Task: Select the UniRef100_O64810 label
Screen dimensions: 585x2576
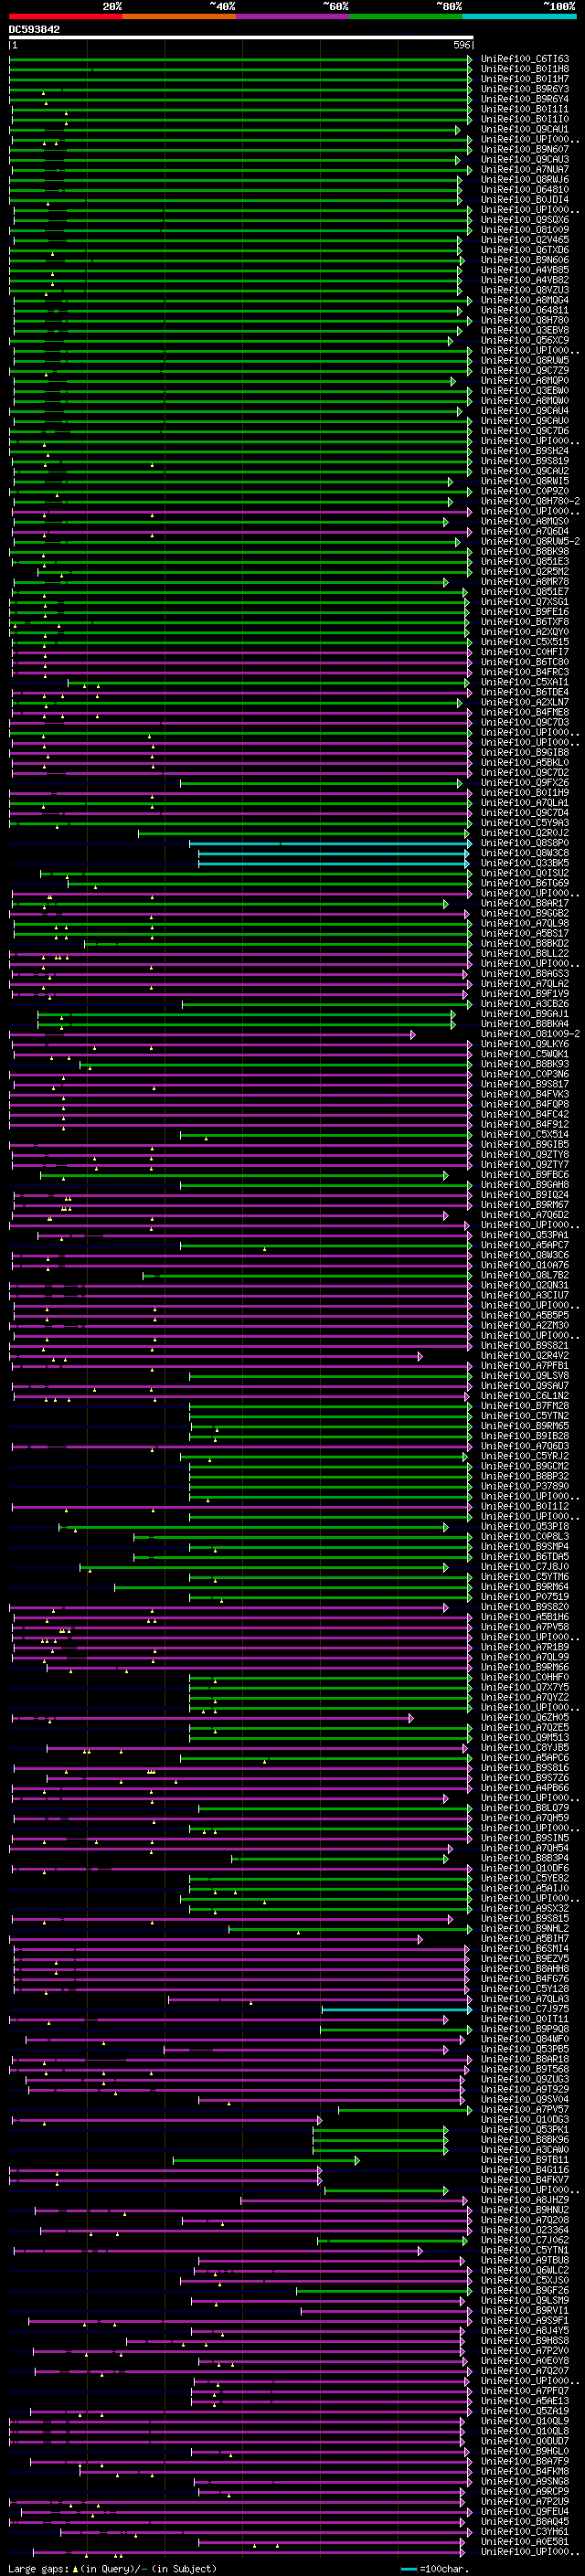Action: (525, 190)
